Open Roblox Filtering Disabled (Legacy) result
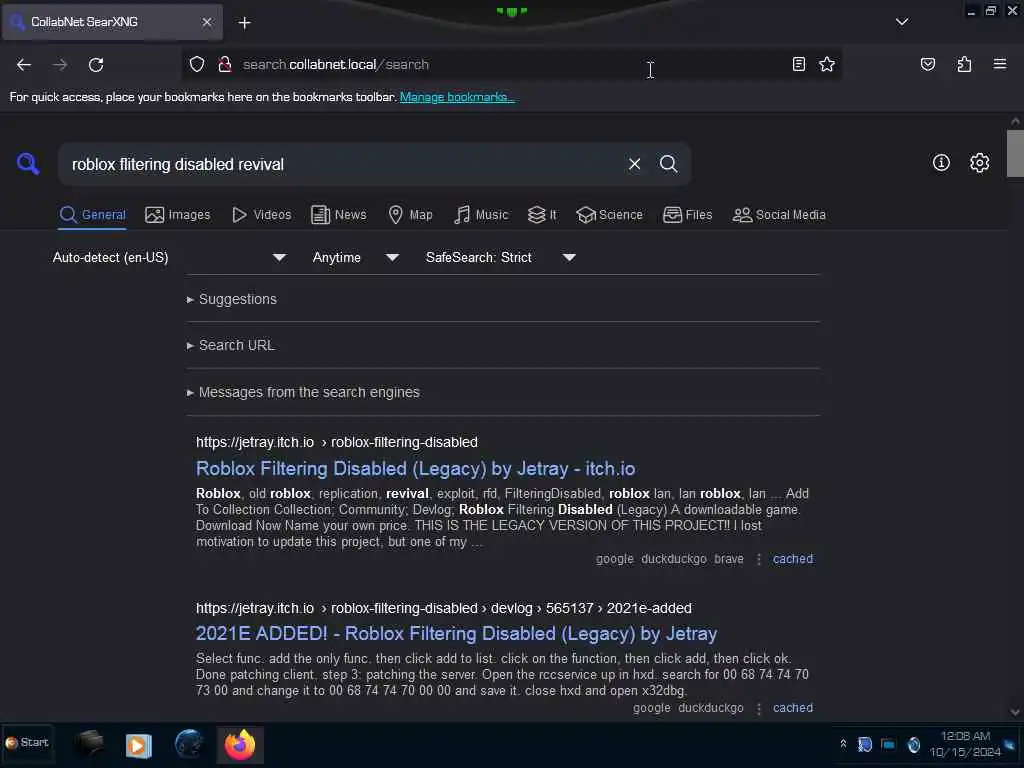This screenshot has height=768, width=1024. 415,469
